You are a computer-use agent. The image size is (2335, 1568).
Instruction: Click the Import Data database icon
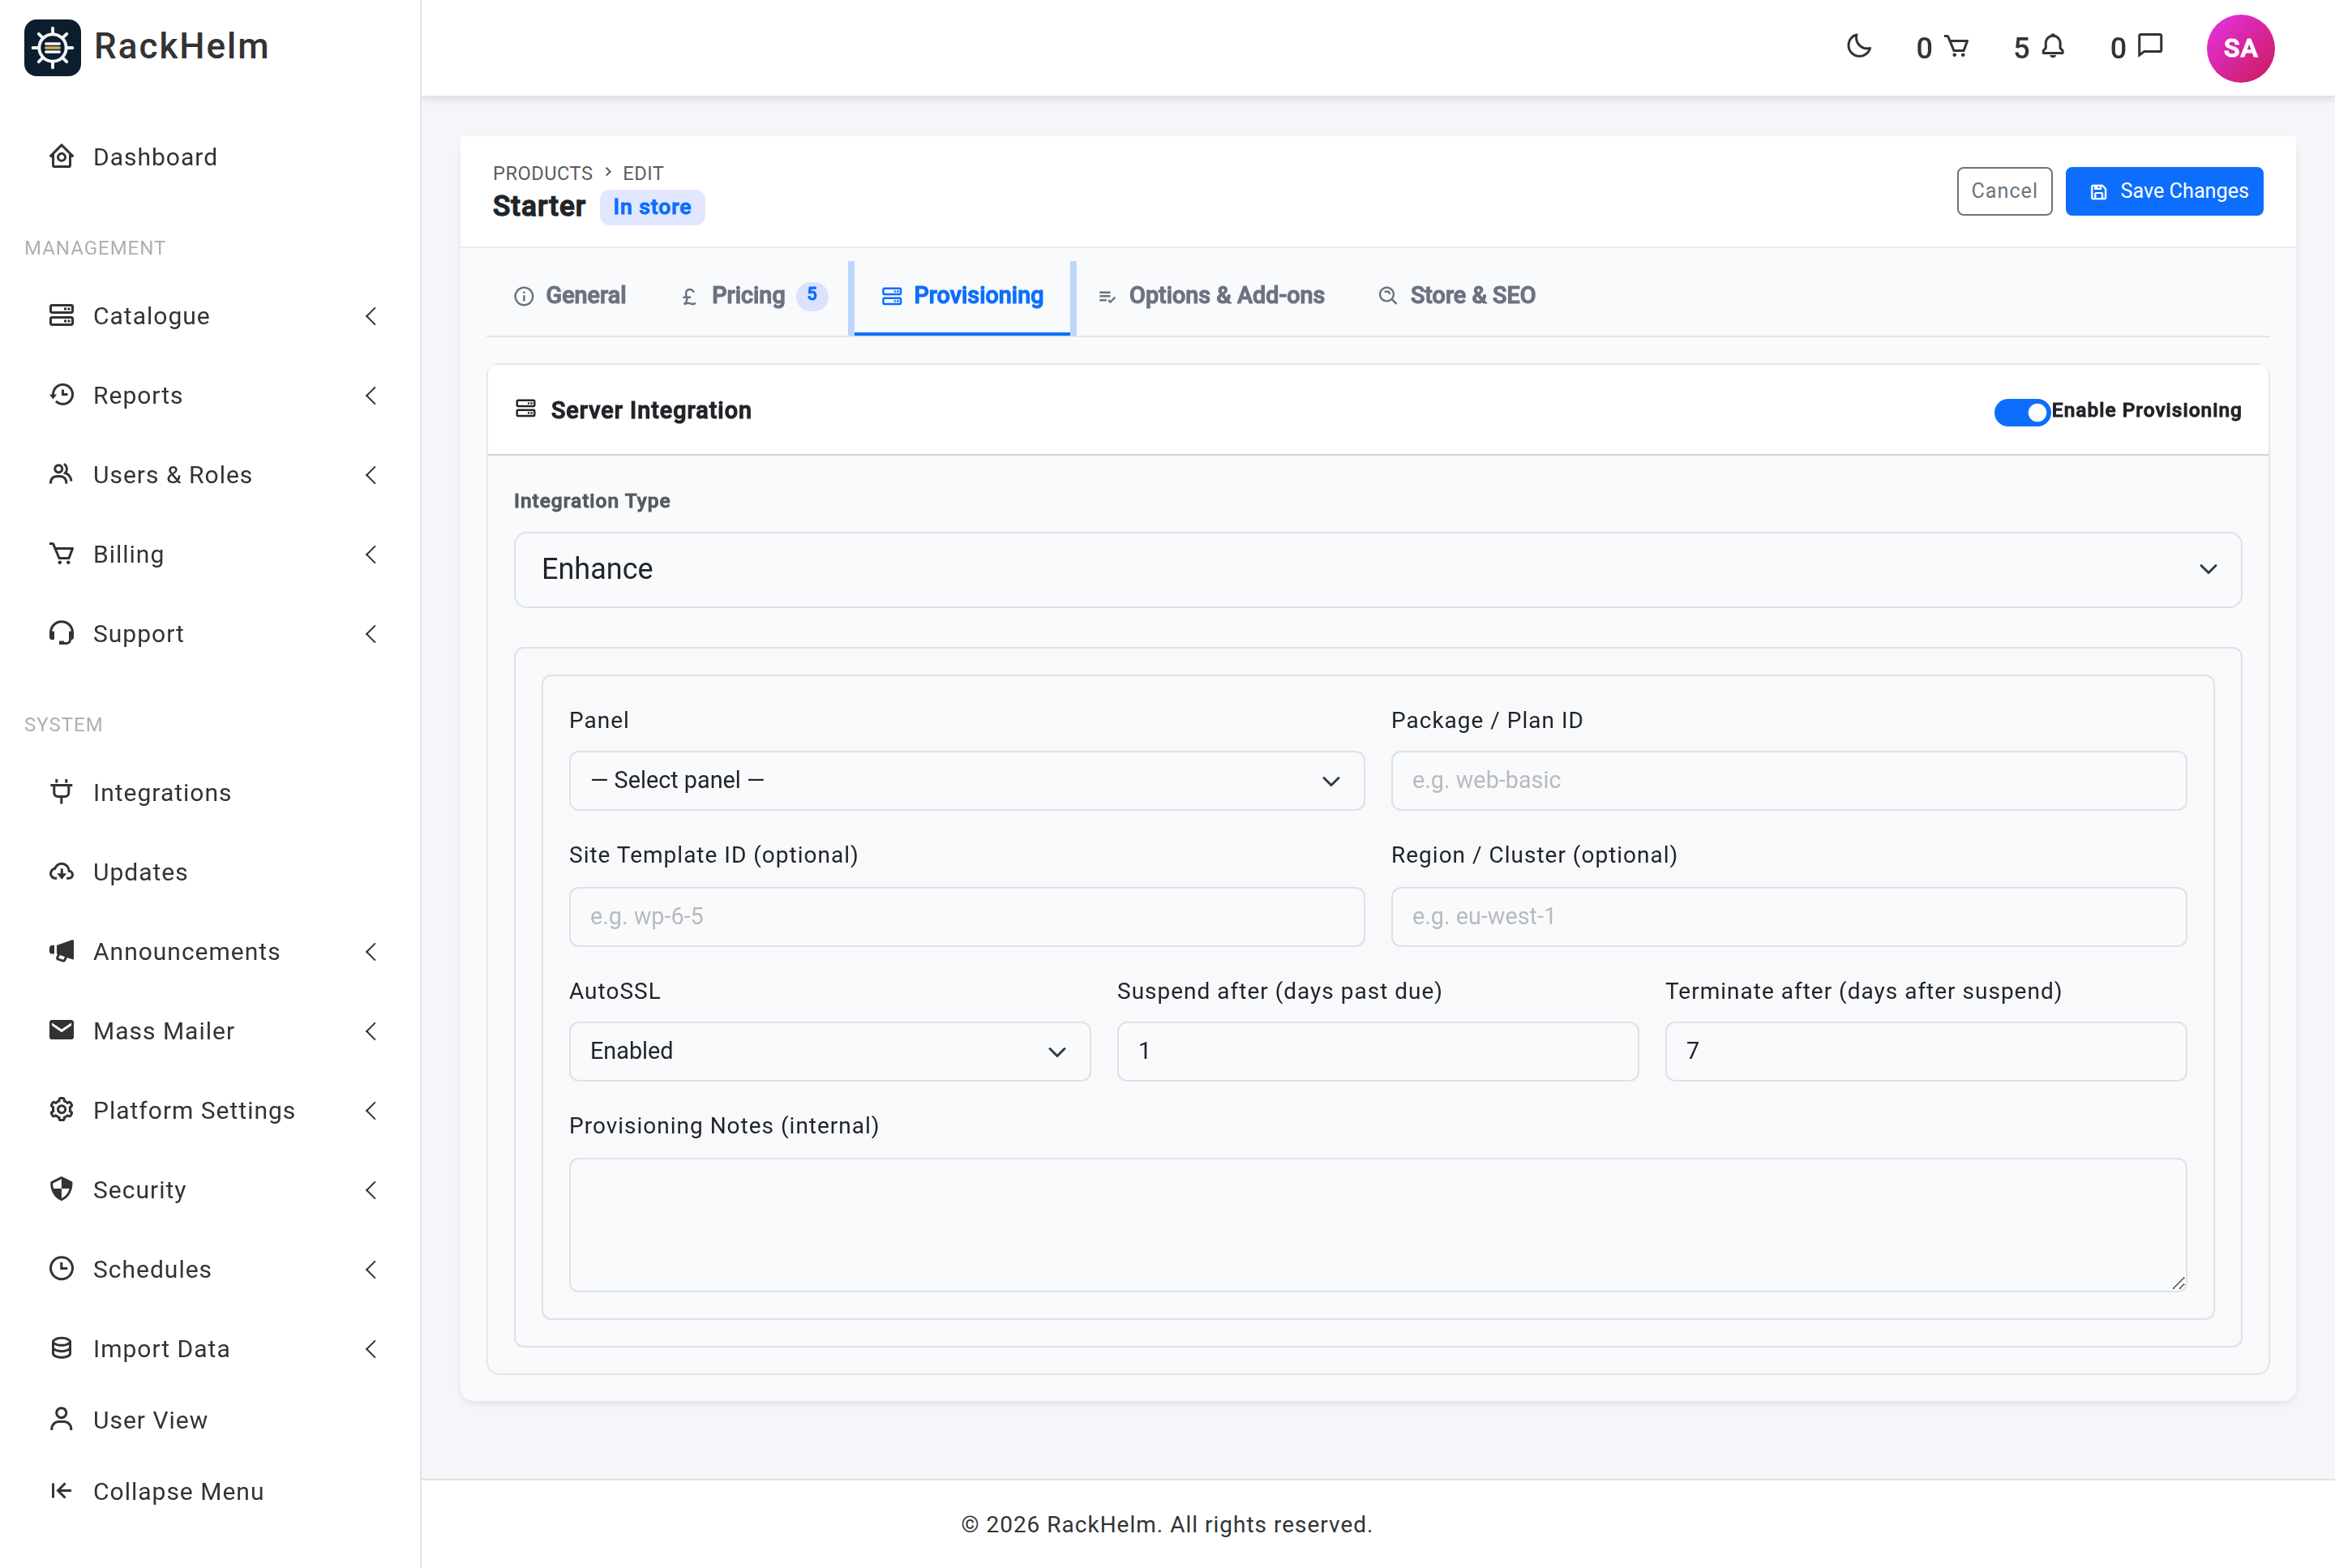[62, 1348]
